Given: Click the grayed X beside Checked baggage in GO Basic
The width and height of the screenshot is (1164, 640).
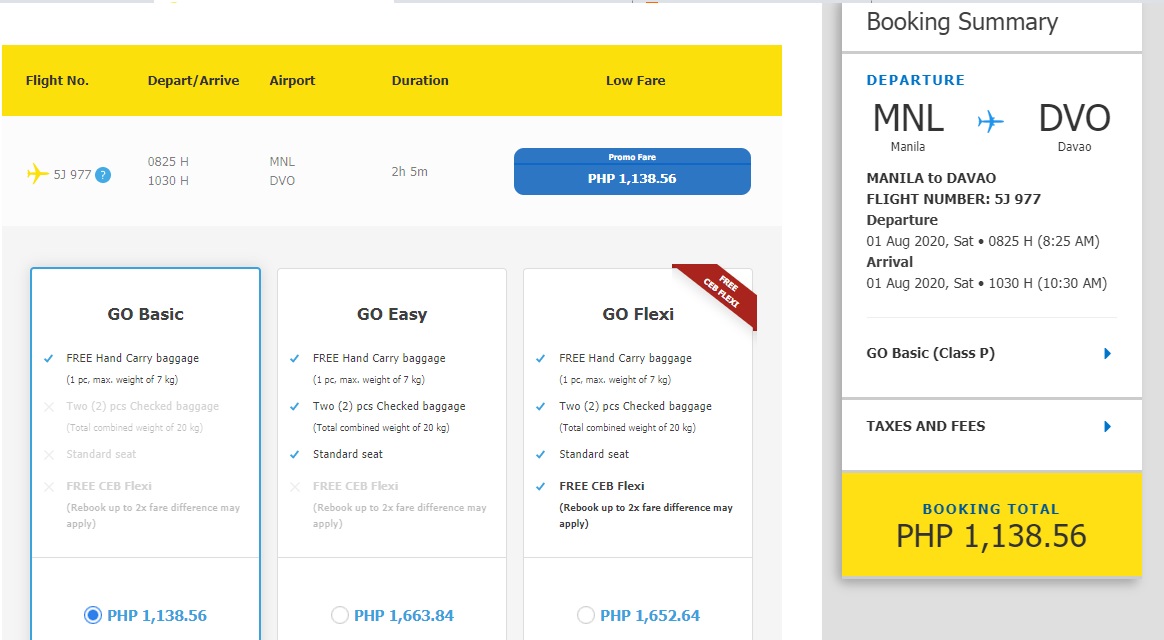Looking at the screenshot, I should coord(51,406).
